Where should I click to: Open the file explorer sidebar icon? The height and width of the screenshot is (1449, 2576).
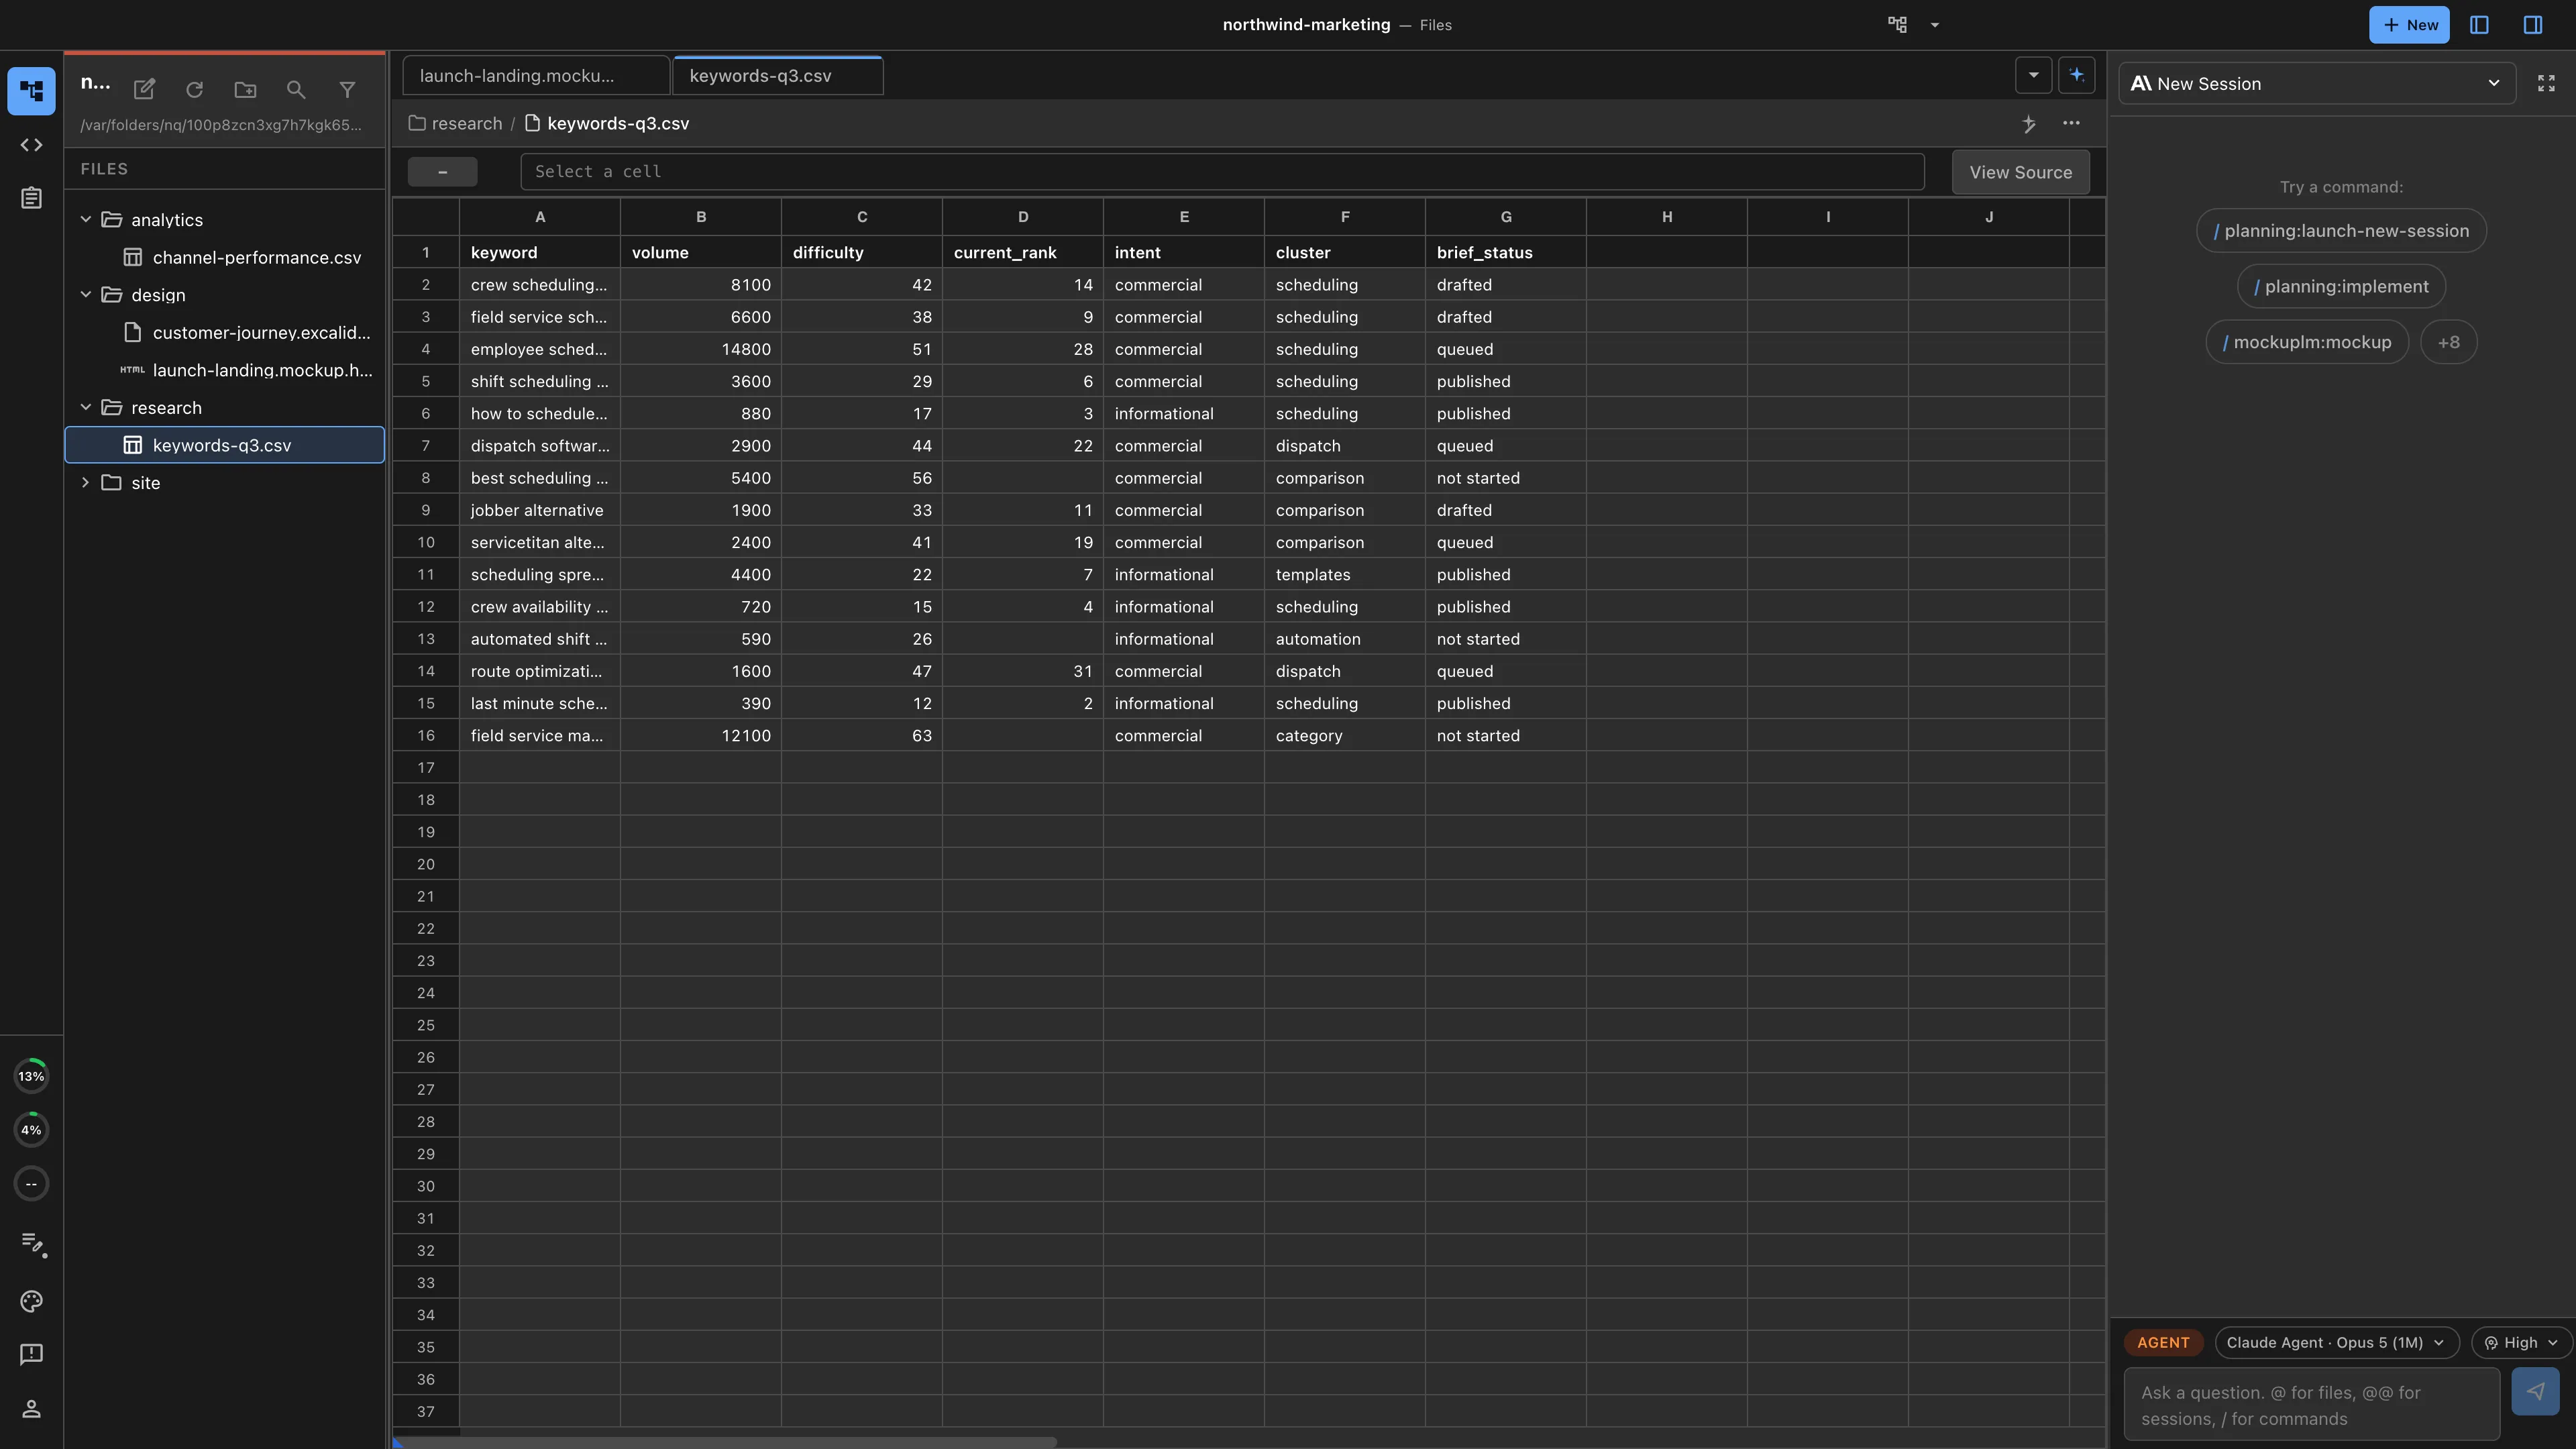[x=31, y=91]
